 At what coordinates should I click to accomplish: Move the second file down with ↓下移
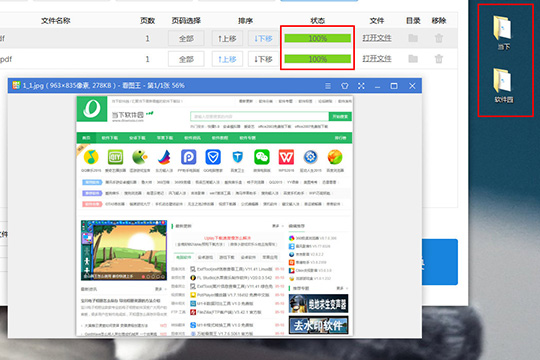(263, 59)
